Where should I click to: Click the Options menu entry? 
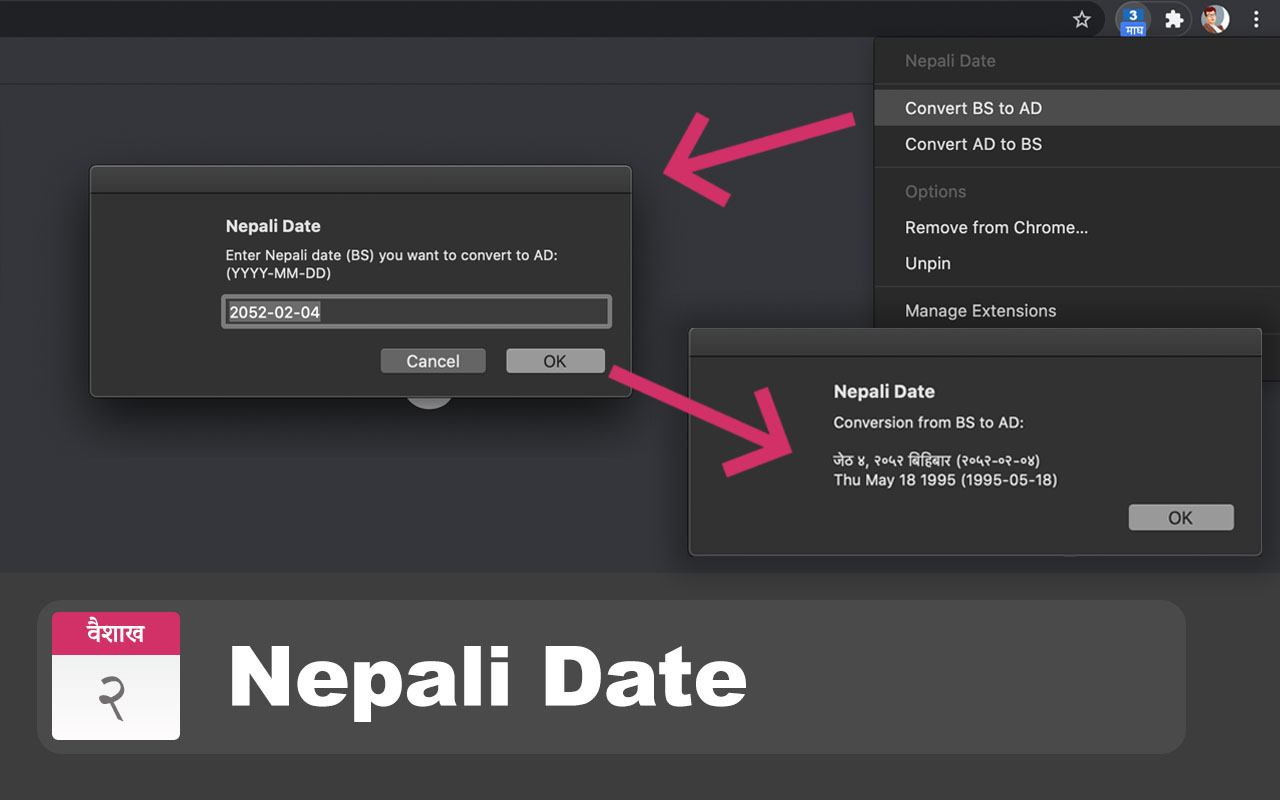tap(935, 192)
